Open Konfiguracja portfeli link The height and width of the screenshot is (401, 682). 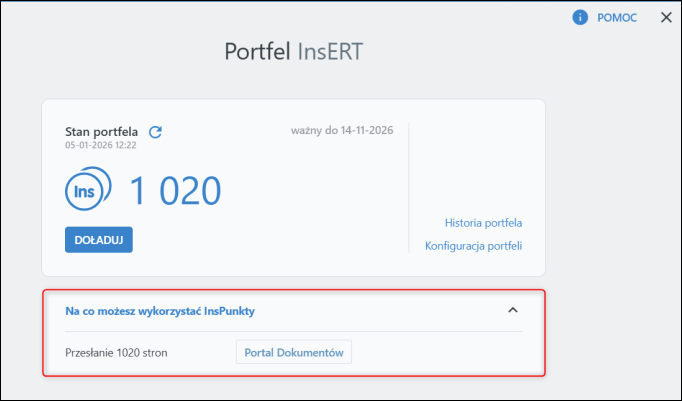473,246
